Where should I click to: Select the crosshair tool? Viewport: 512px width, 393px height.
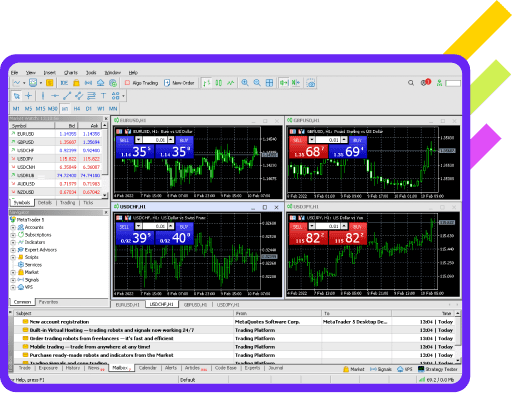click(x=29, y=96)
